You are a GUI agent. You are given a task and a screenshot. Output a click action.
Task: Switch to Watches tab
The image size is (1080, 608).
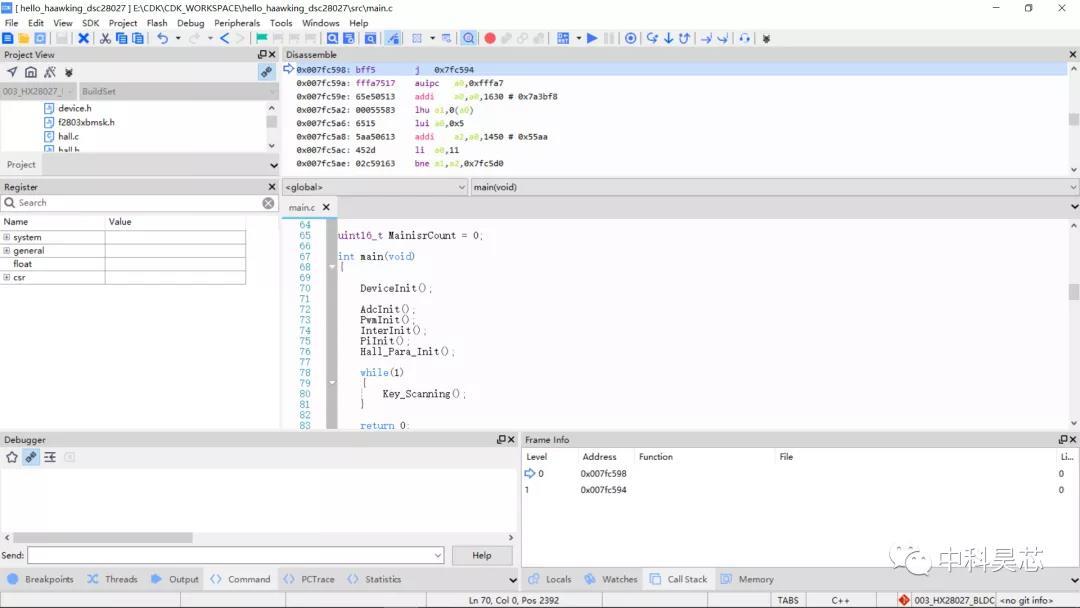611,580
